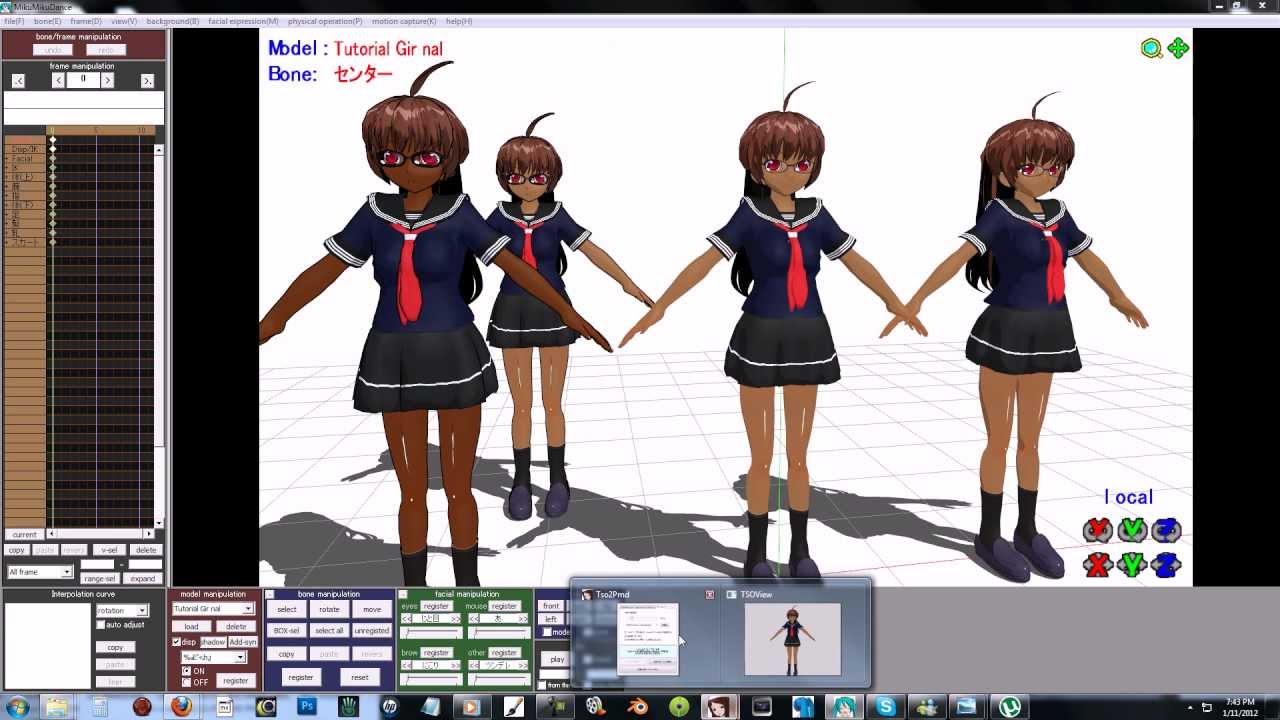The height and width of the screenshot is (720, 1280).
Task: Close the Tso2Pmd taskbar preview
Action: coord(710,594)
